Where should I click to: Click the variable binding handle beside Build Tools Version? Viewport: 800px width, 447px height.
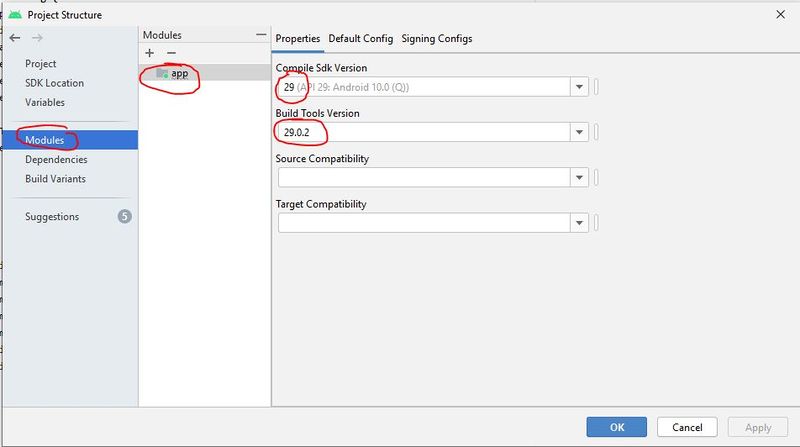click(x=596, y=132)
